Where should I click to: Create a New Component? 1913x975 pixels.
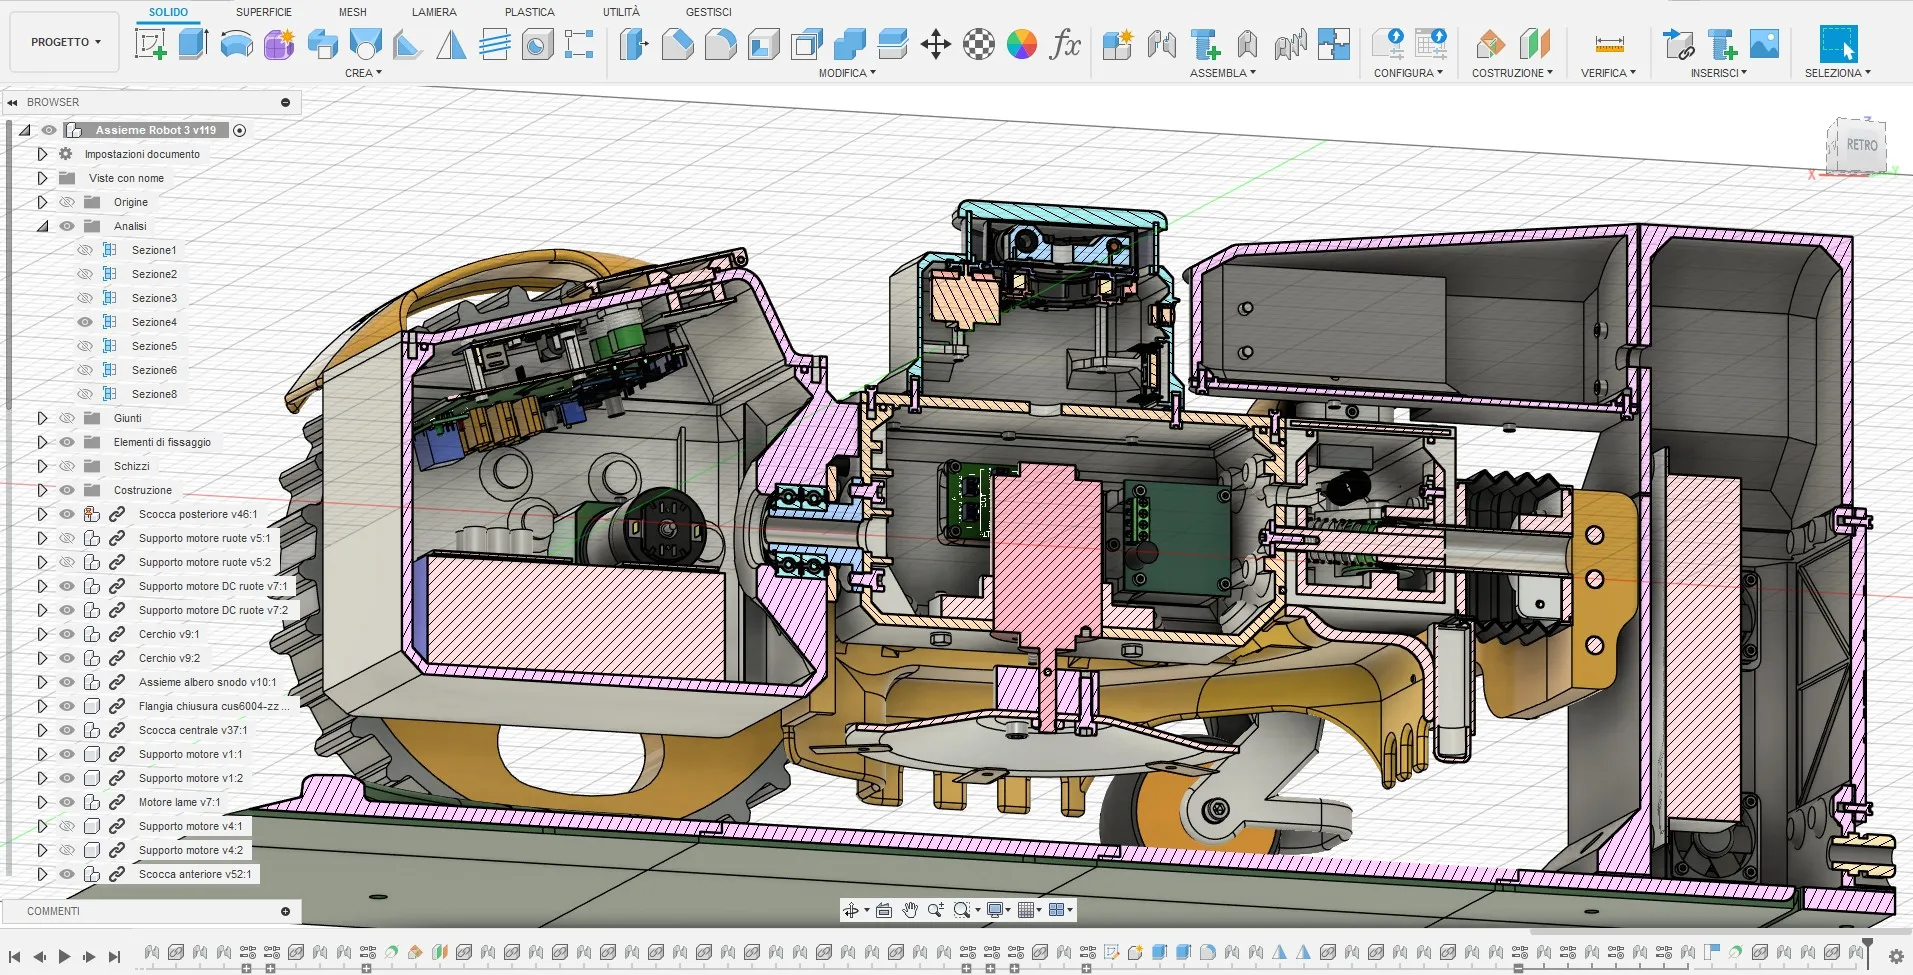pos(1117,44)
